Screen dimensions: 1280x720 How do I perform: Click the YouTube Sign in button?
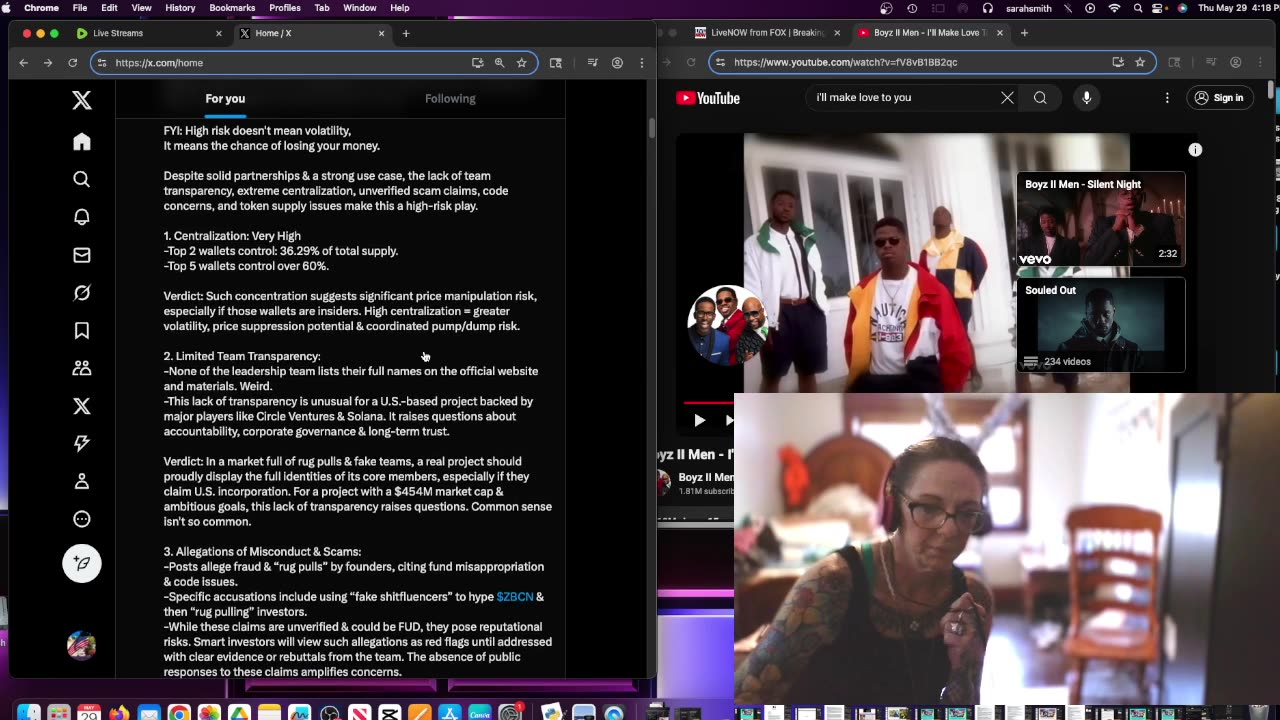coord(1219,98)
